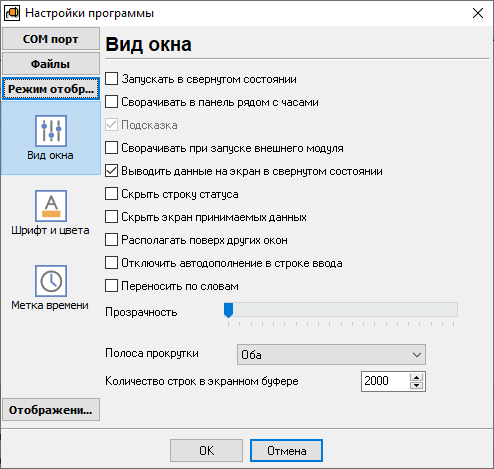The image size is (494, 469).
Task: Enable Располагать поверх других окон
Action: [x=111, y=240]
